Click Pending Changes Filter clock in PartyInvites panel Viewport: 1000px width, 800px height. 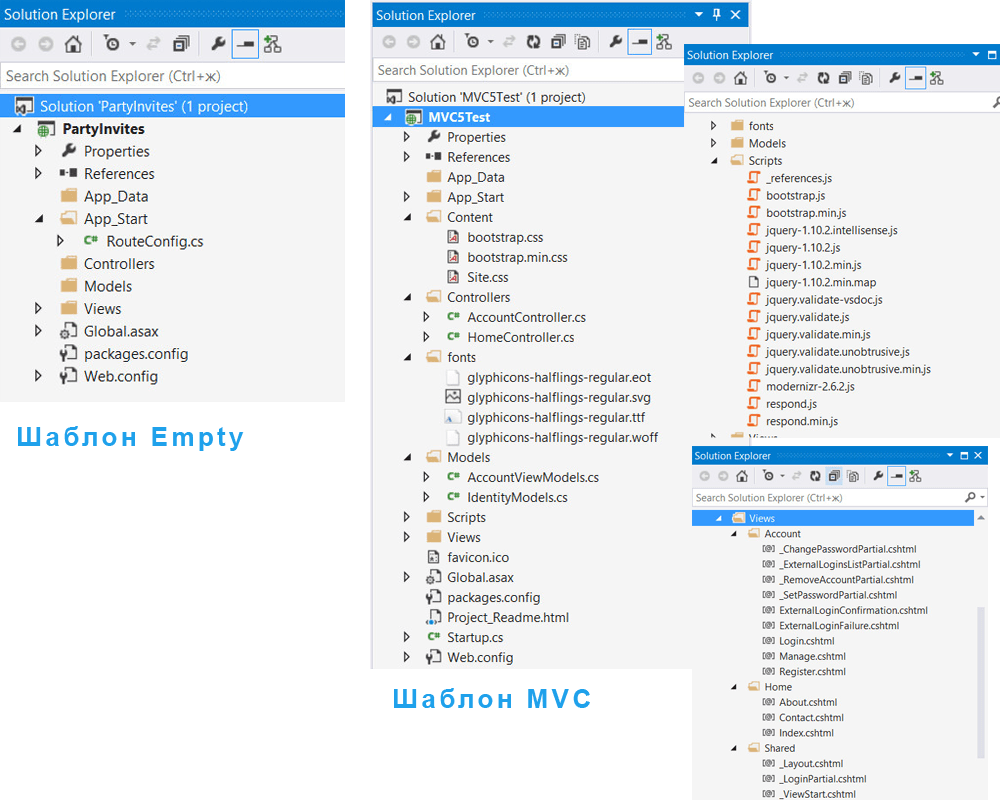(112, 44)
